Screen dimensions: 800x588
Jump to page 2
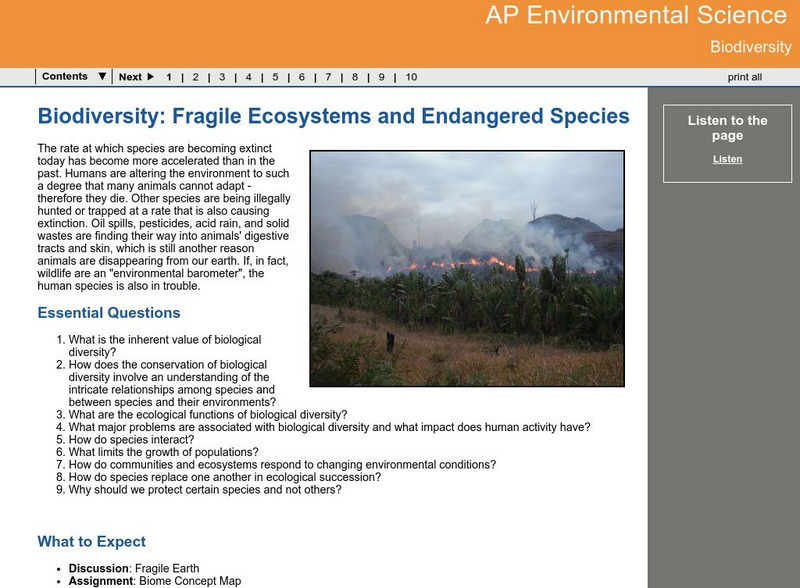click(195, 77)
